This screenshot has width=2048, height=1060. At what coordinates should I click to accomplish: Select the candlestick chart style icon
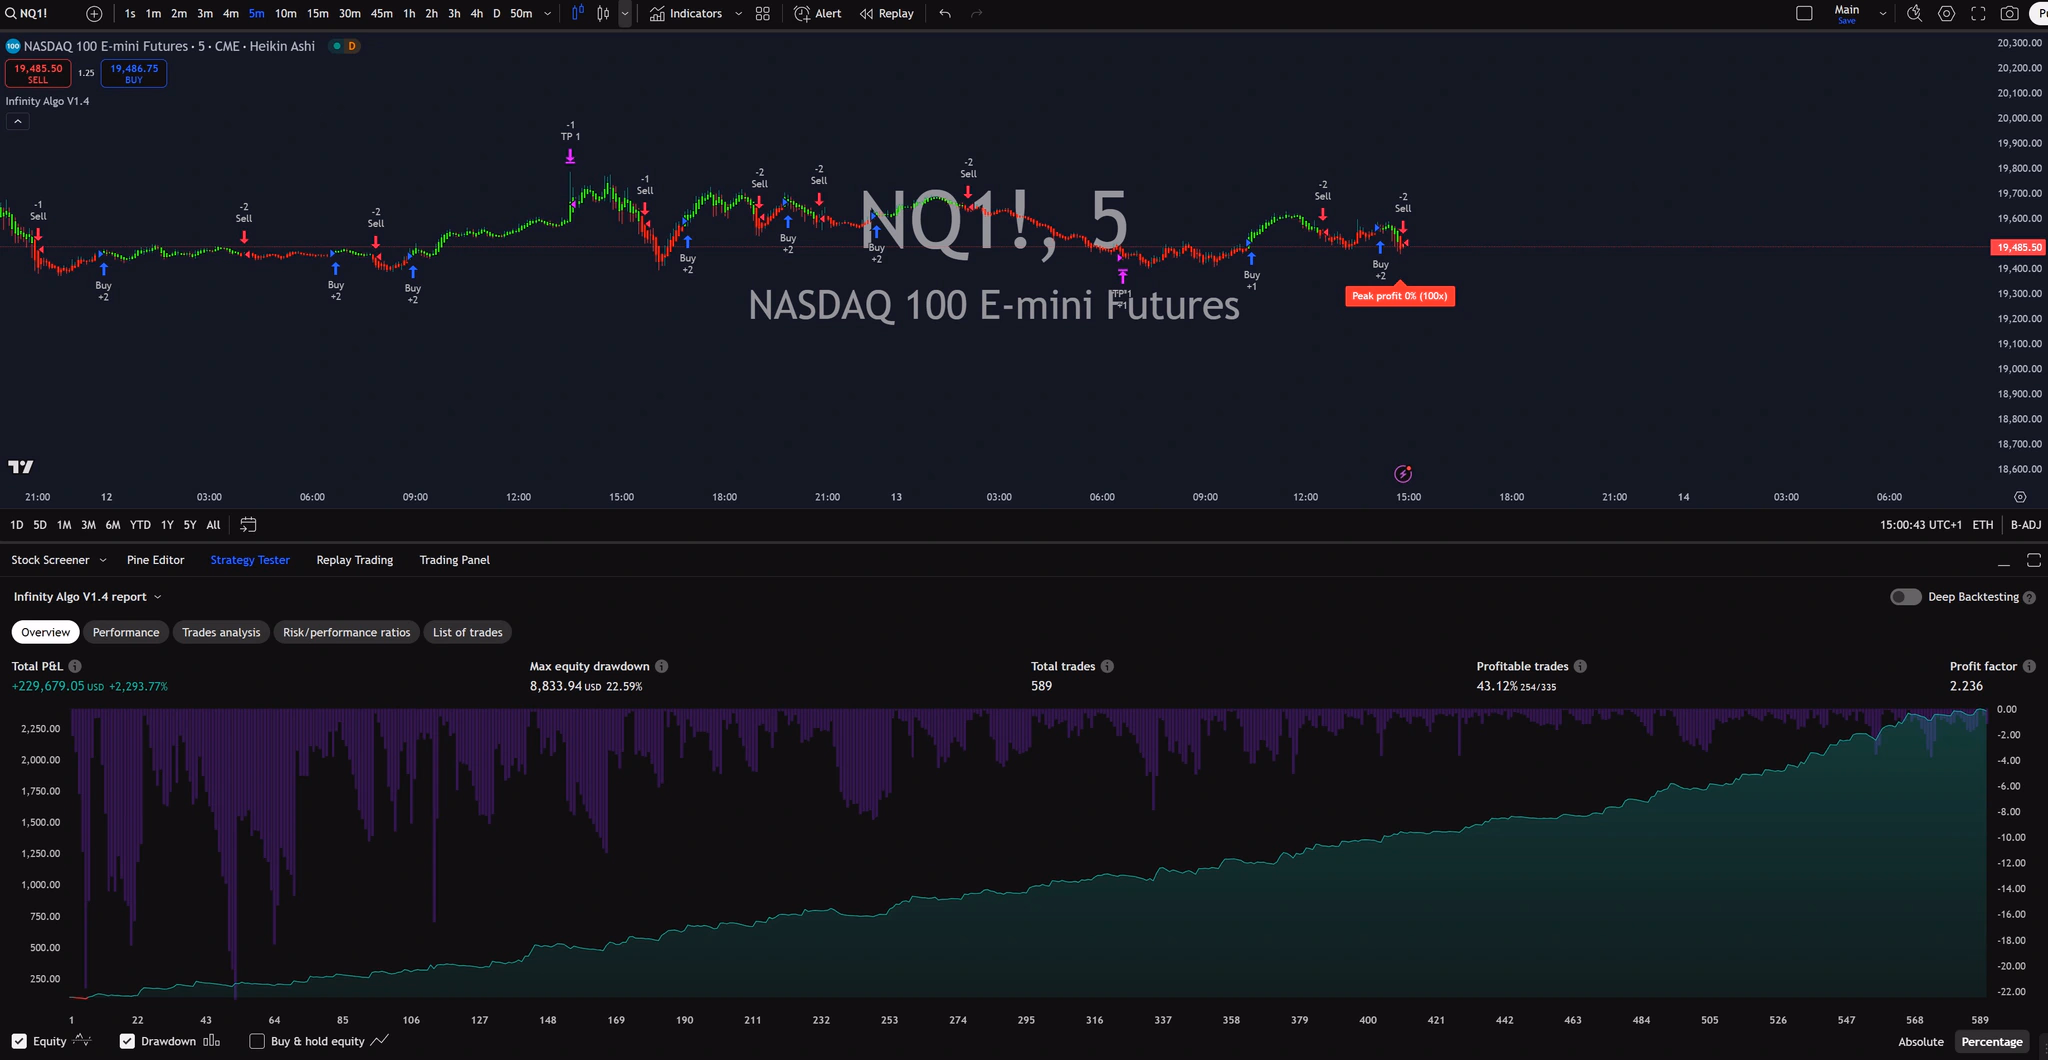[603, 13]
